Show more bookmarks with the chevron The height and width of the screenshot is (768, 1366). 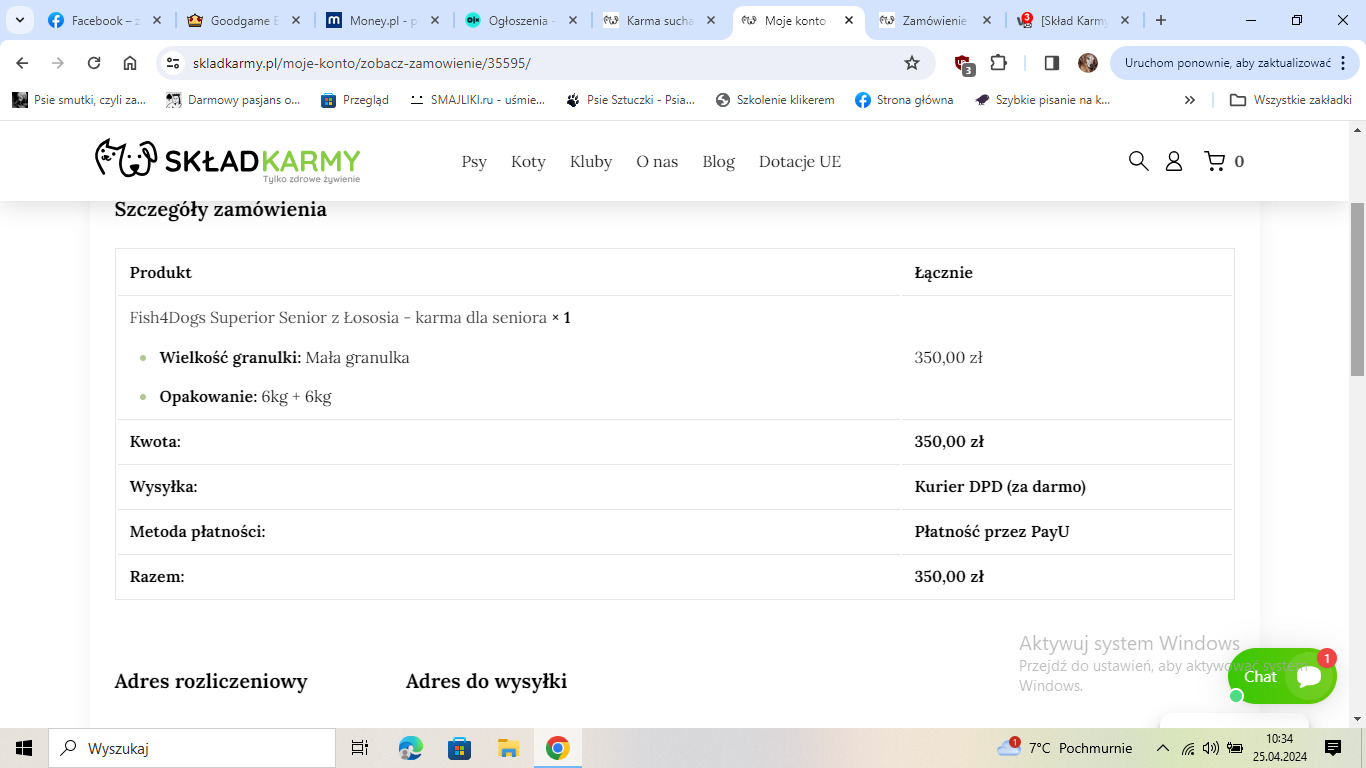tap(1189, 100)
